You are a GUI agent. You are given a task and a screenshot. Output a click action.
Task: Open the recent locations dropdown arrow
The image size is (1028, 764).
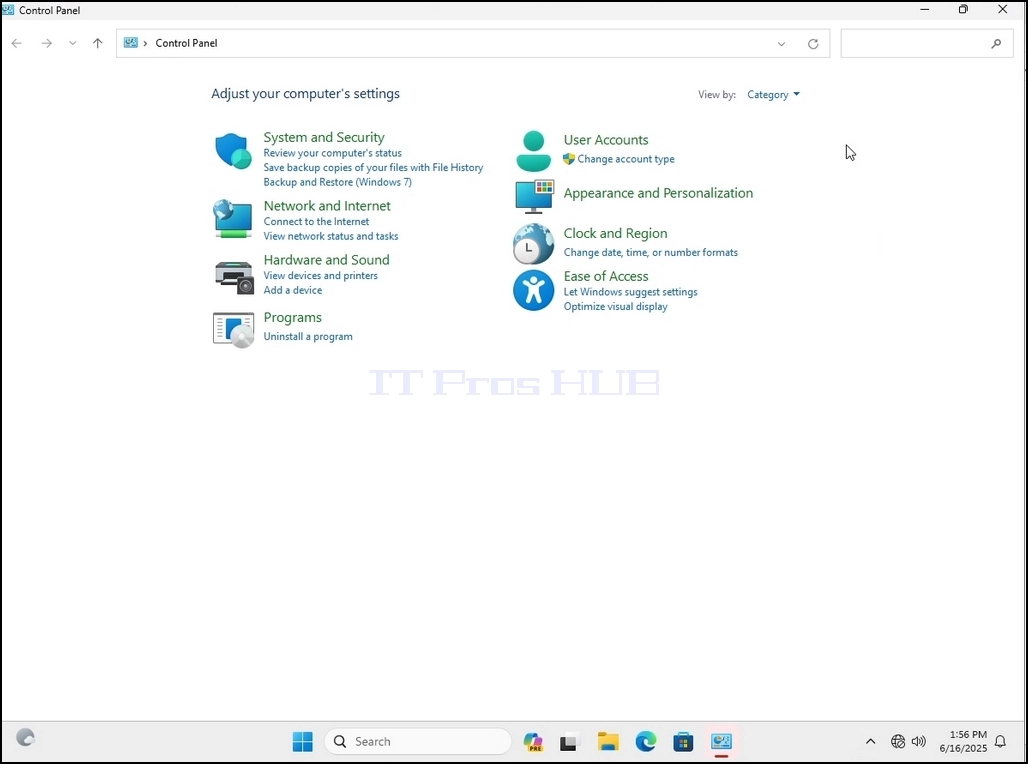click(72, 43)
